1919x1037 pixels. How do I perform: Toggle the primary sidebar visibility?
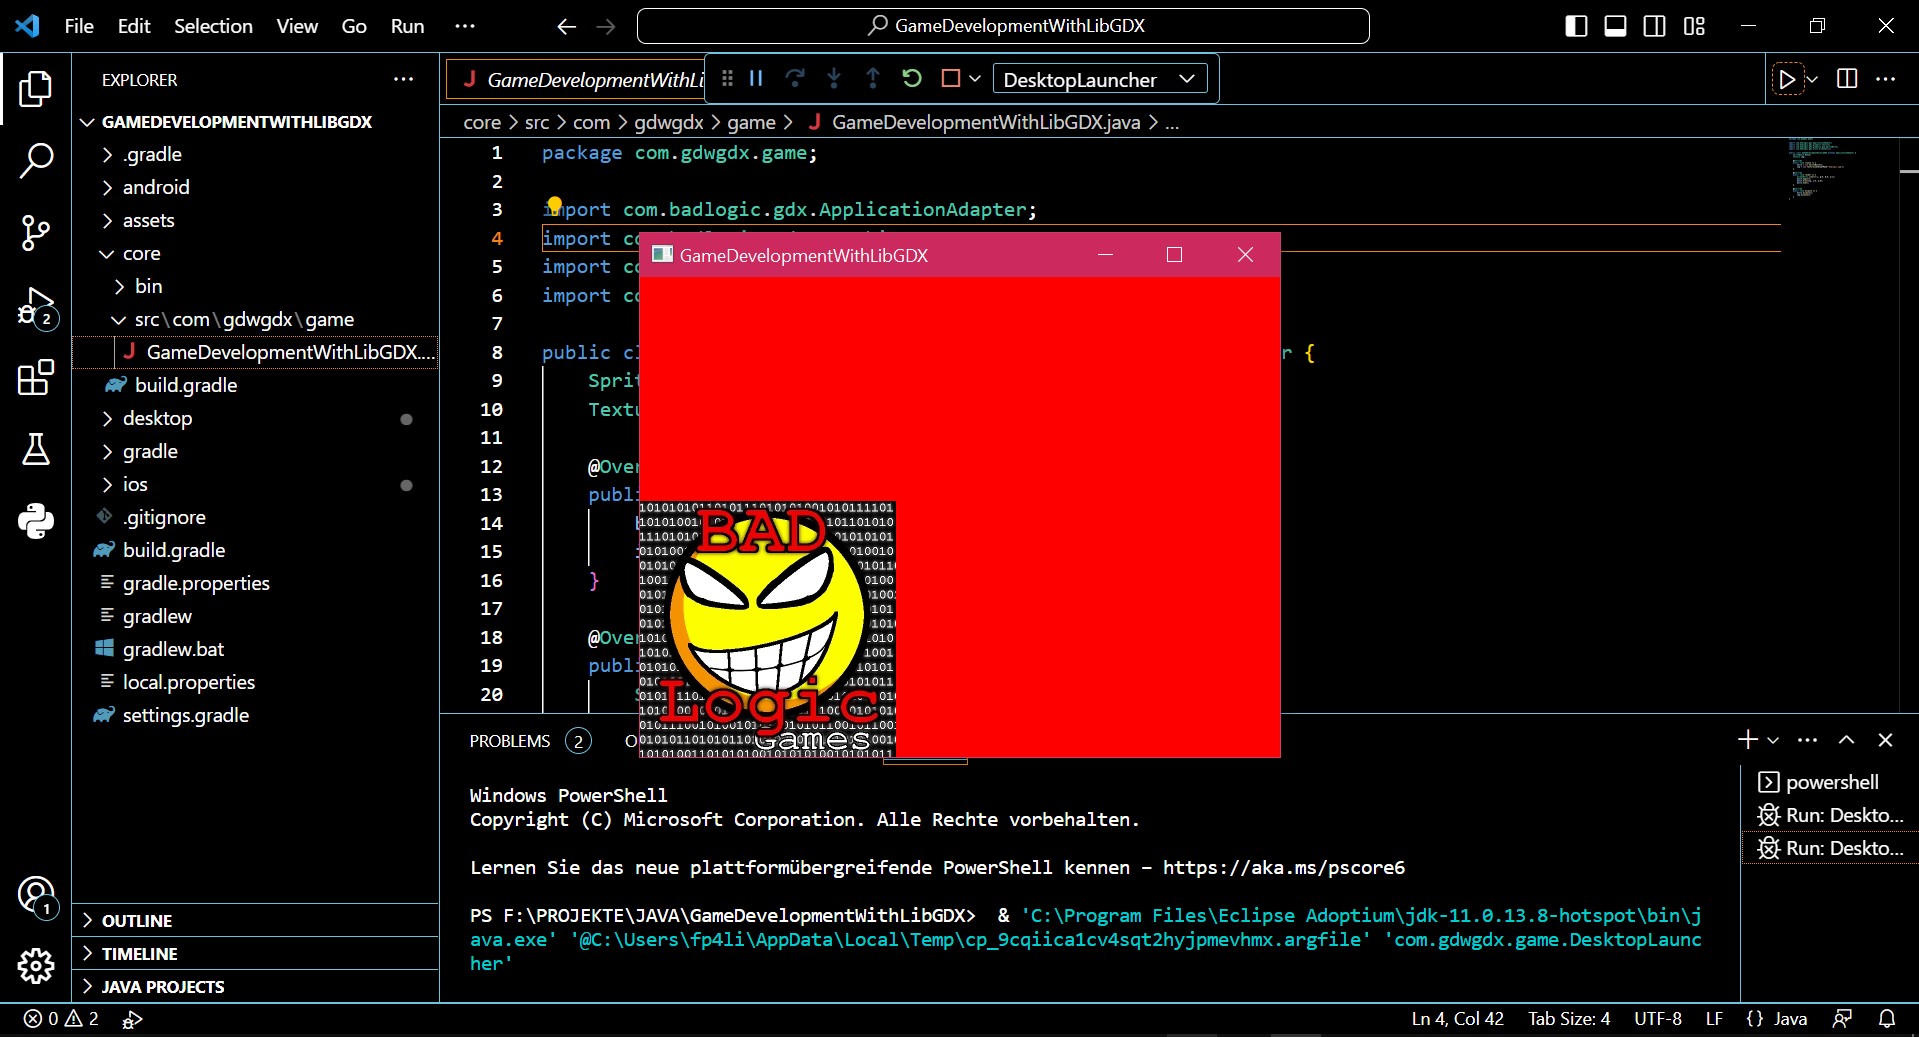1574,25
